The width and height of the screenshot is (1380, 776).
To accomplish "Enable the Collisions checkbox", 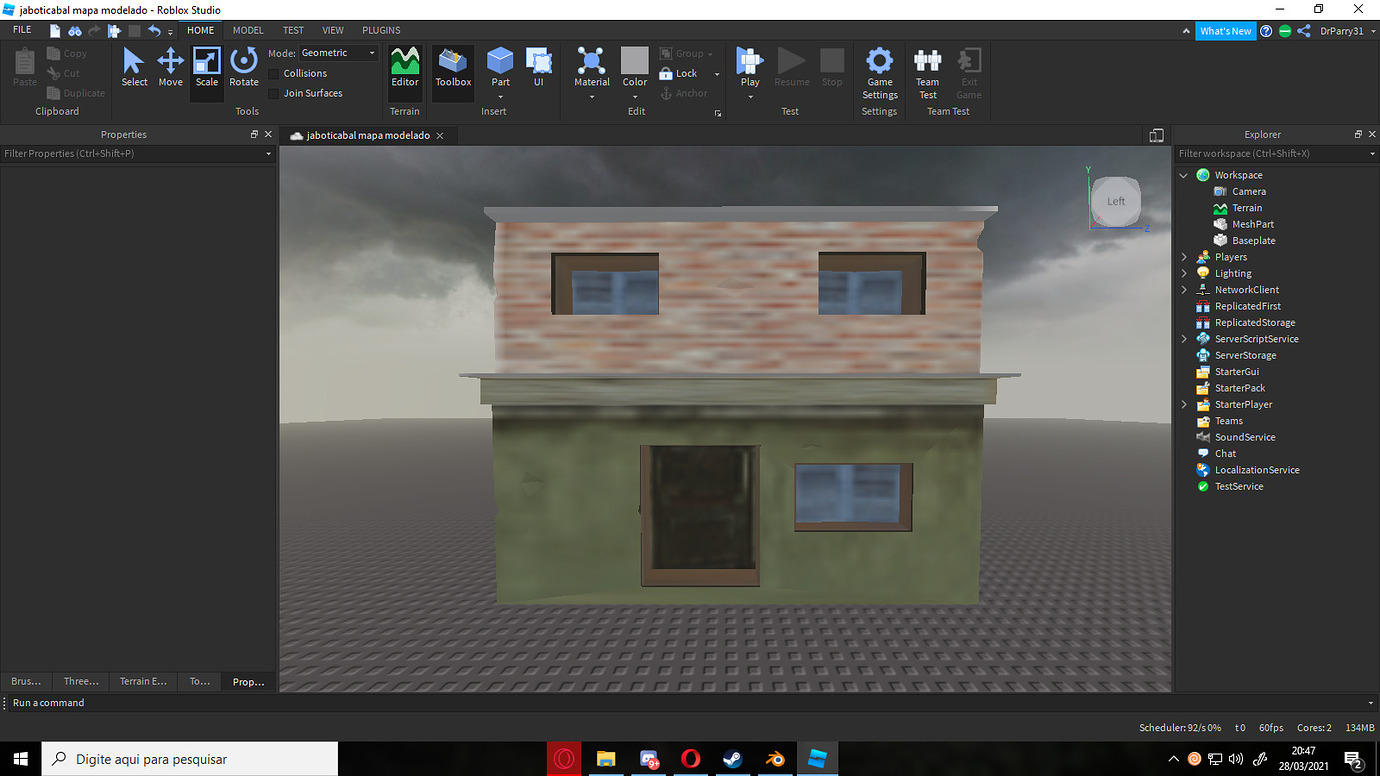I will [x=275, y=73].
